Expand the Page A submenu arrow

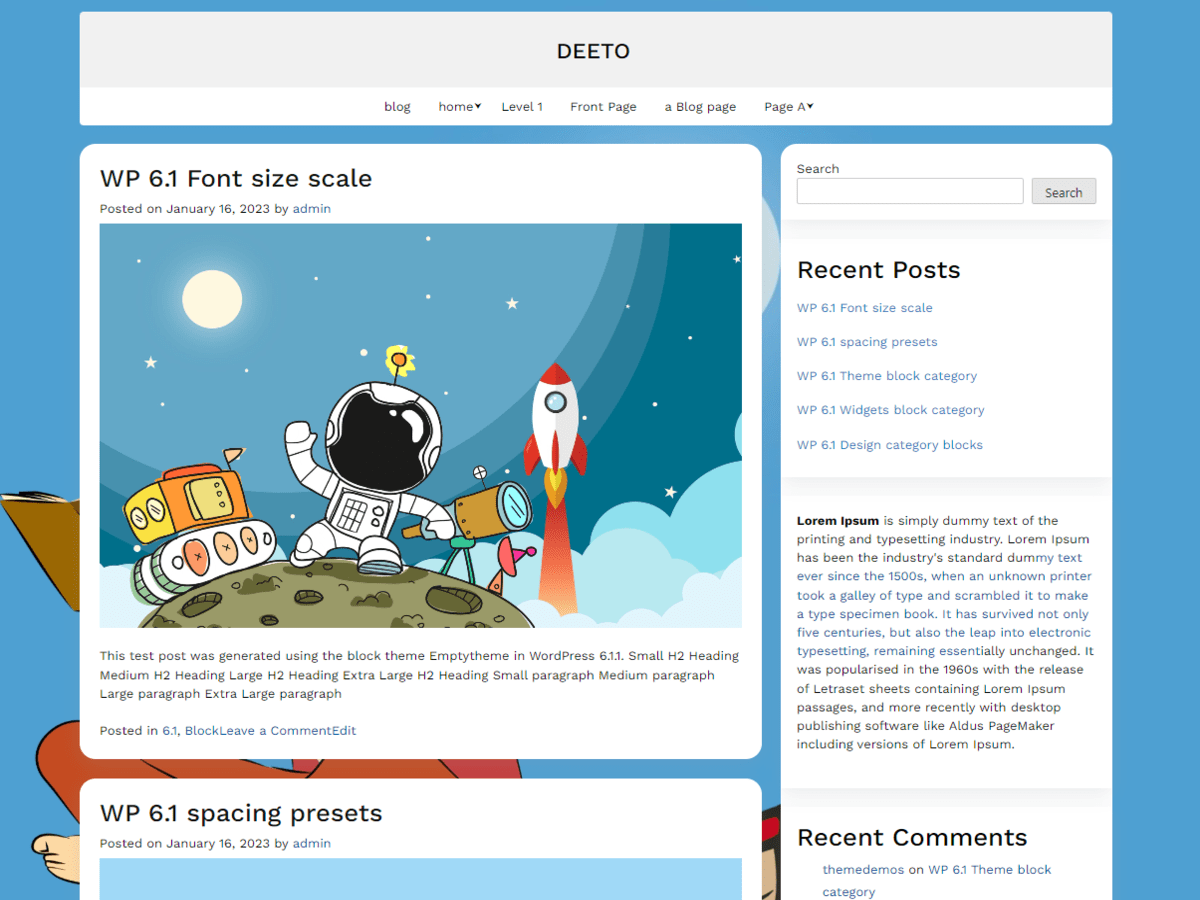(x=810, y=106)
